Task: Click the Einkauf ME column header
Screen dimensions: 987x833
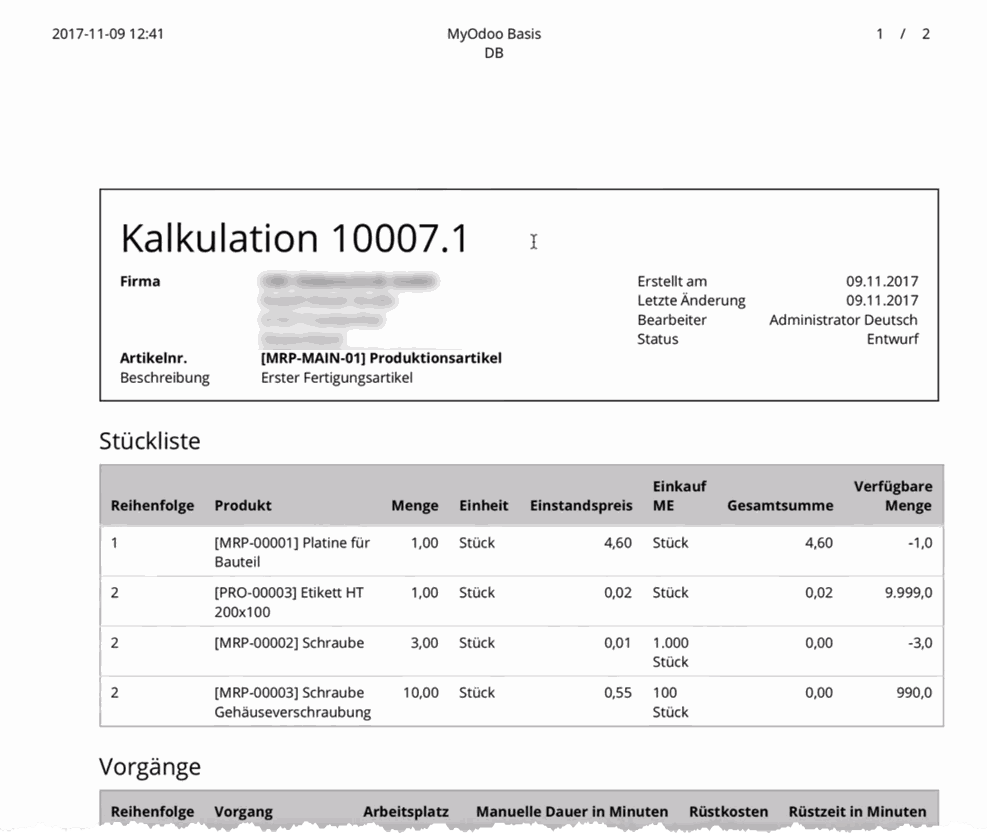Action: point(679,496)
